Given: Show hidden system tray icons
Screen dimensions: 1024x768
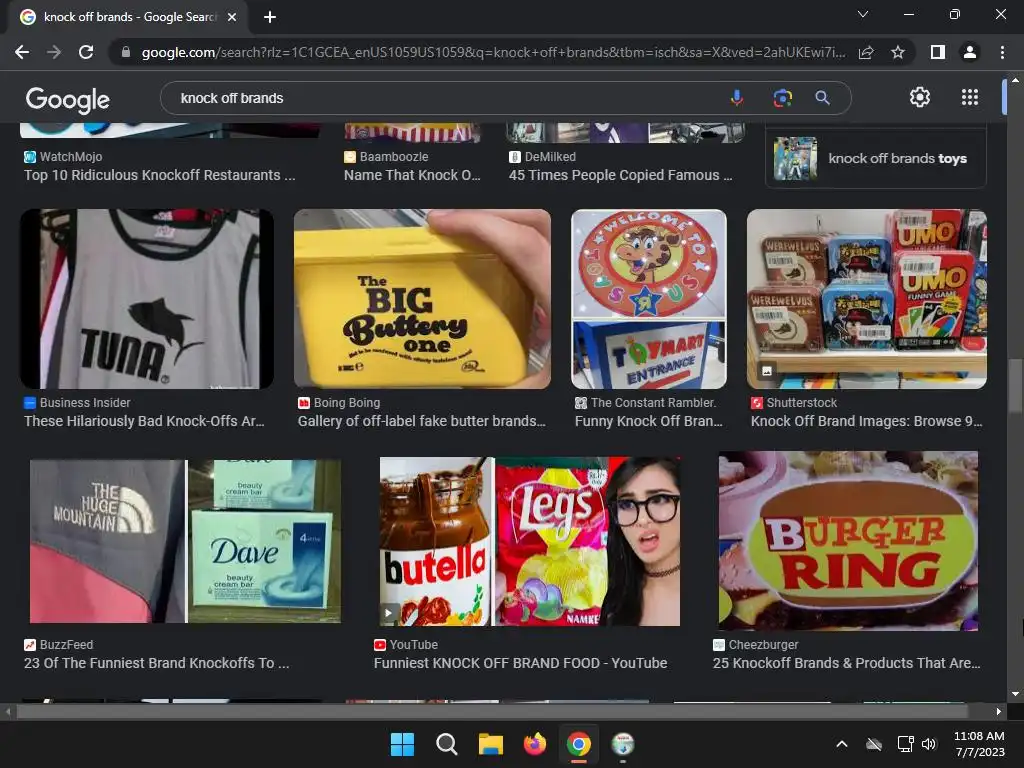Looking at the screenshot, I should coord(842,744).
